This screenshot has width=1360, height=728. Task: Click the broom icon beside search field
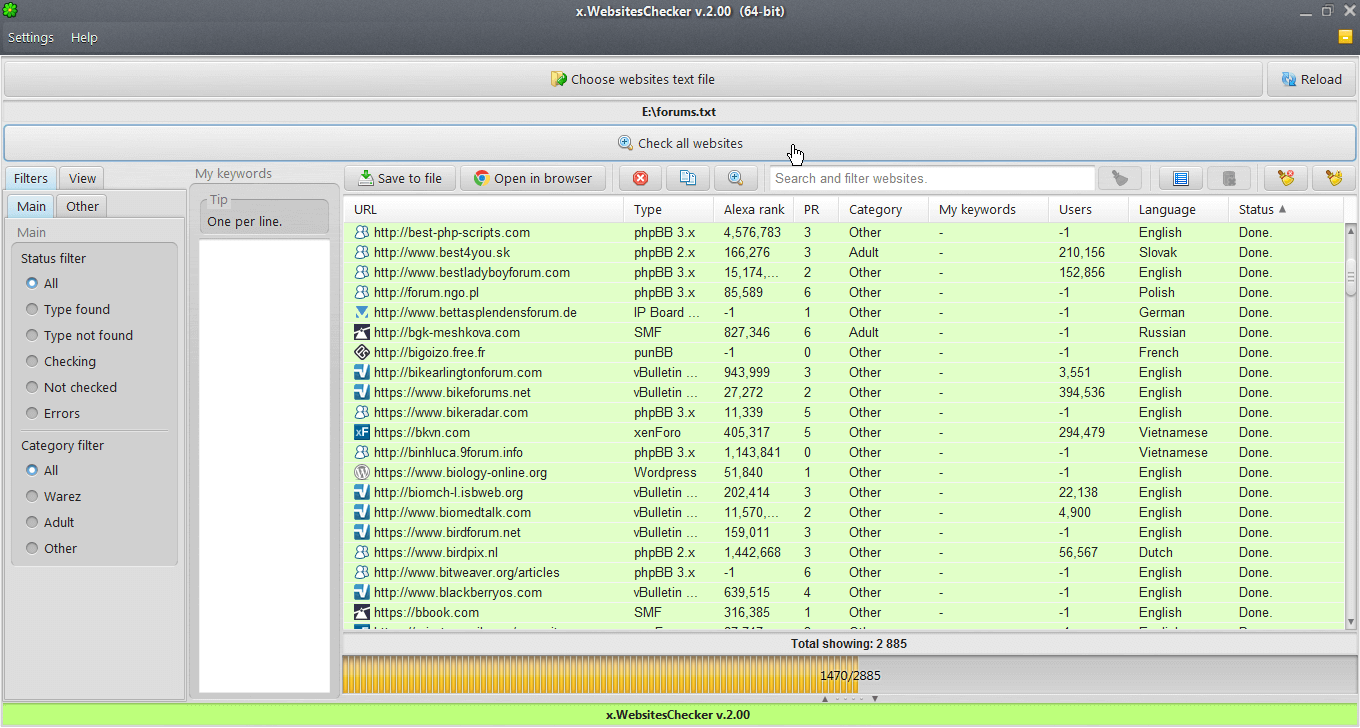(1120, 178)
